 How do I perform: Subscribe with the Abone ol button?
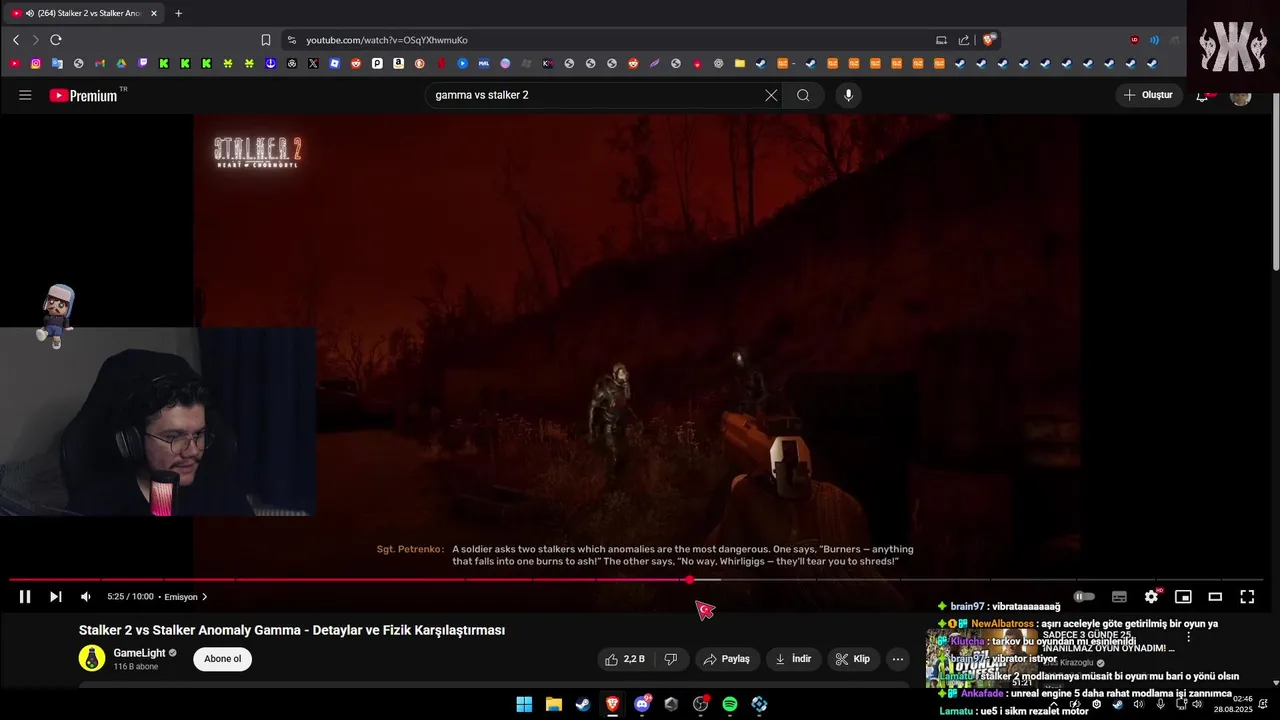[x=222, y=659]
